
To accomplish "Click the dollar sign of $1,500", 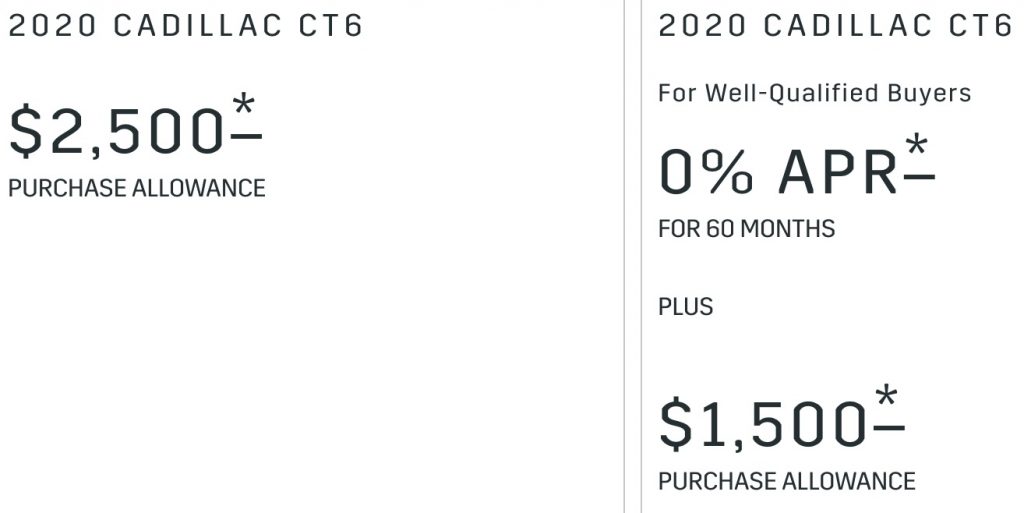I will pos(676,424).
